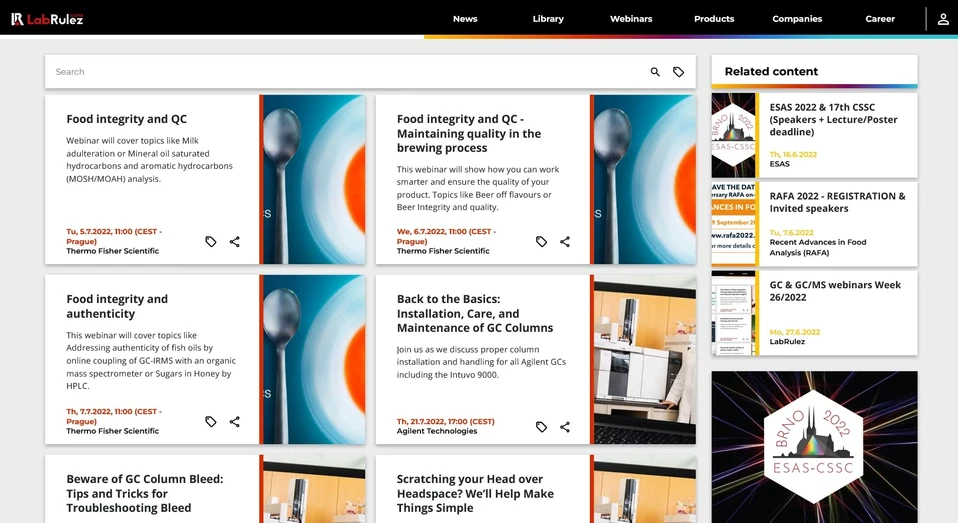Click spoon image on brewing process card
This screenshot has width=958, height=523.
coord(645,179)
